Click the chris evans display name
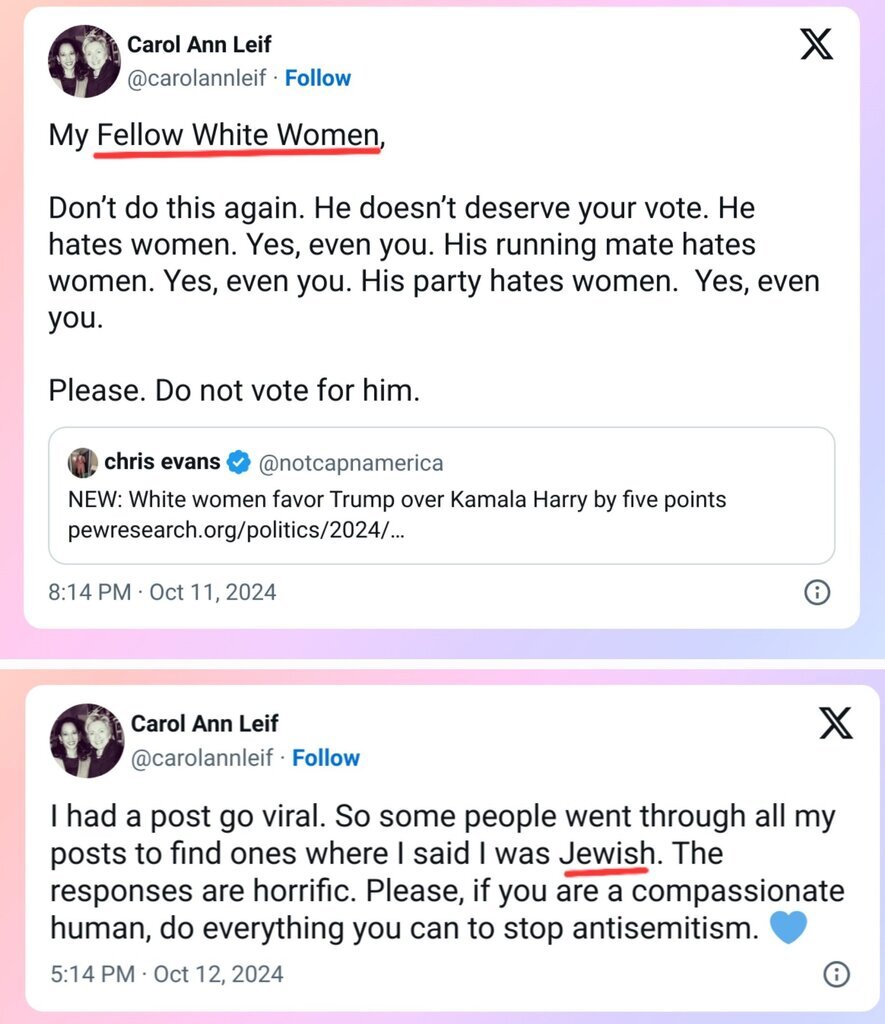The image size is (885, 1024). click(161, 462)
